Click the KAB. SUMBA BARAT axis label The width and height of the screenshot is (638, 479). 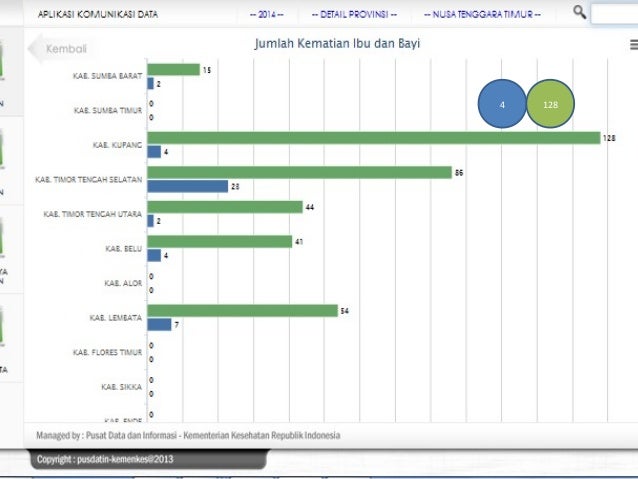click(x=108, y=76)
